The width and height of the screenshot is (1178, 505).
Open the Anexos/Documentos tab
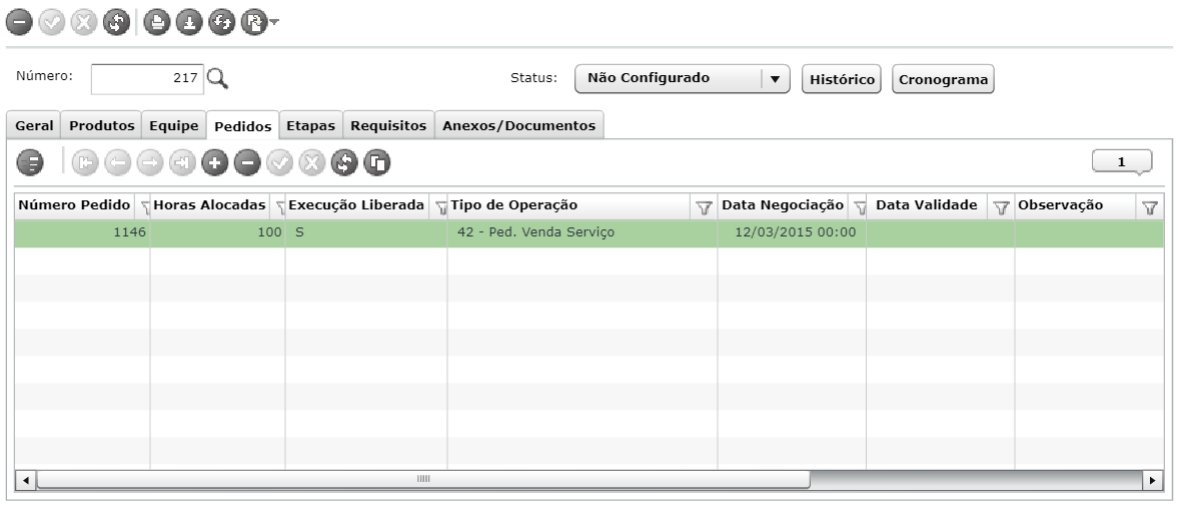click(x=519, y=125)
